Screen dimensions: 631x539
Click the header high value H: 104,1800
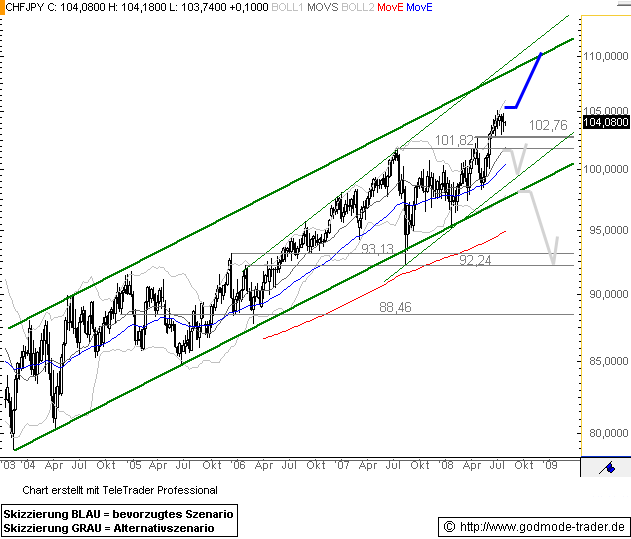(x=137, y=7)
